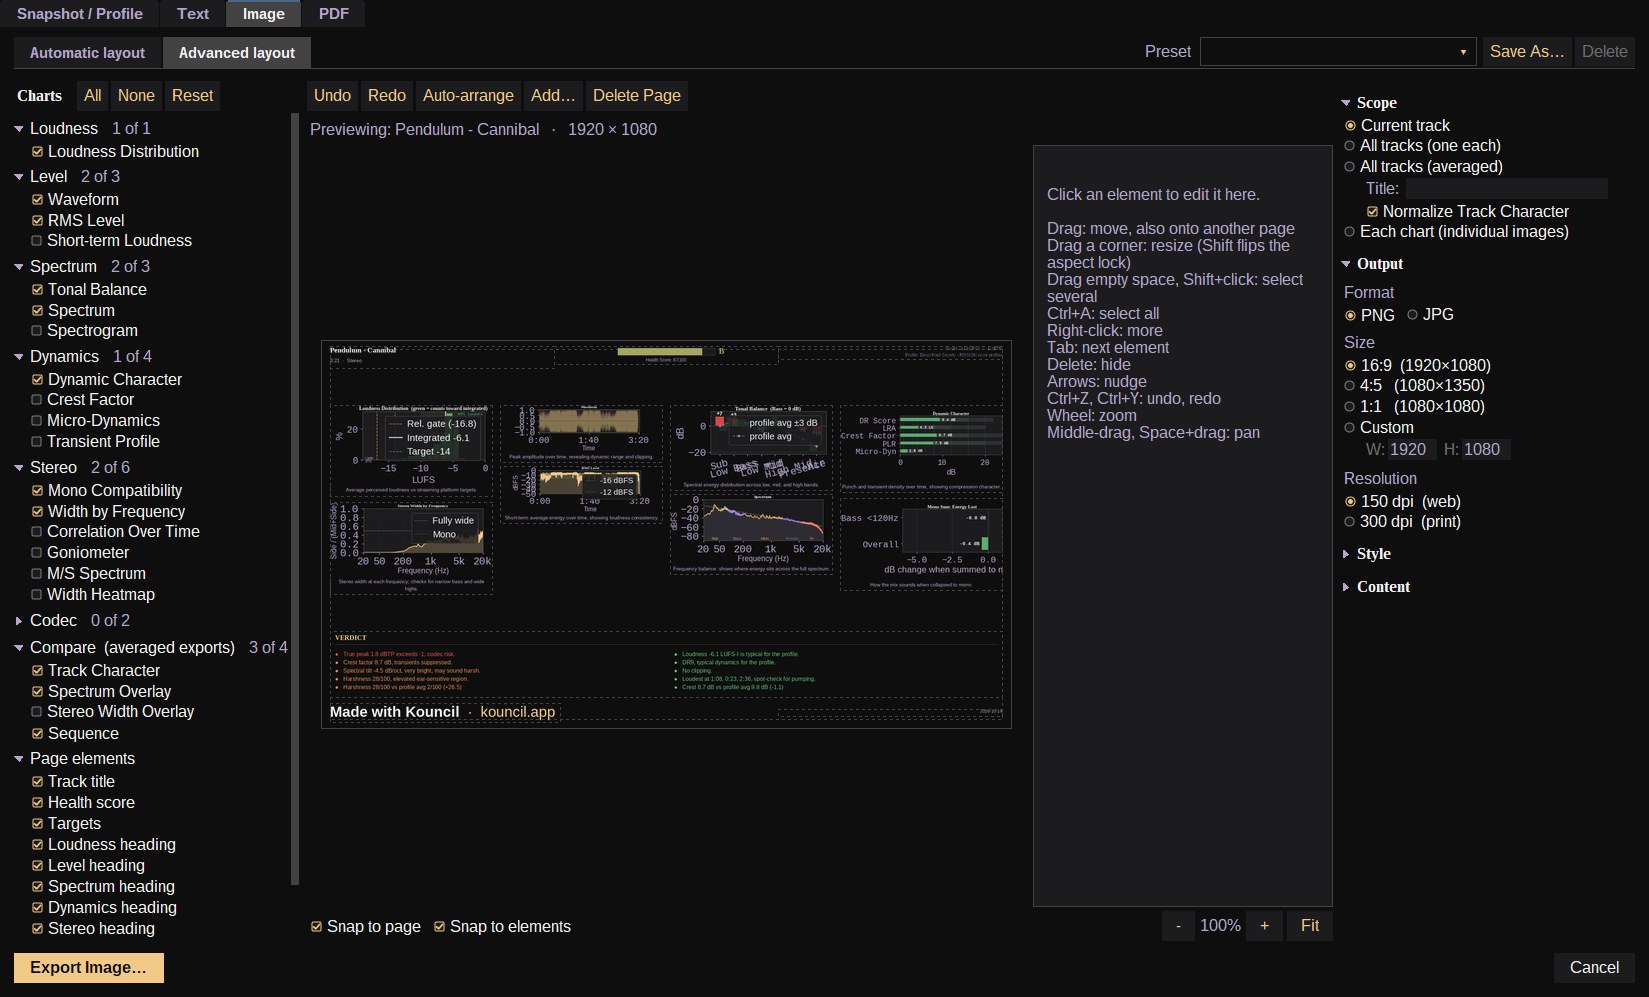
Task: Click None to deselect charts
Action: pos(136,96)
